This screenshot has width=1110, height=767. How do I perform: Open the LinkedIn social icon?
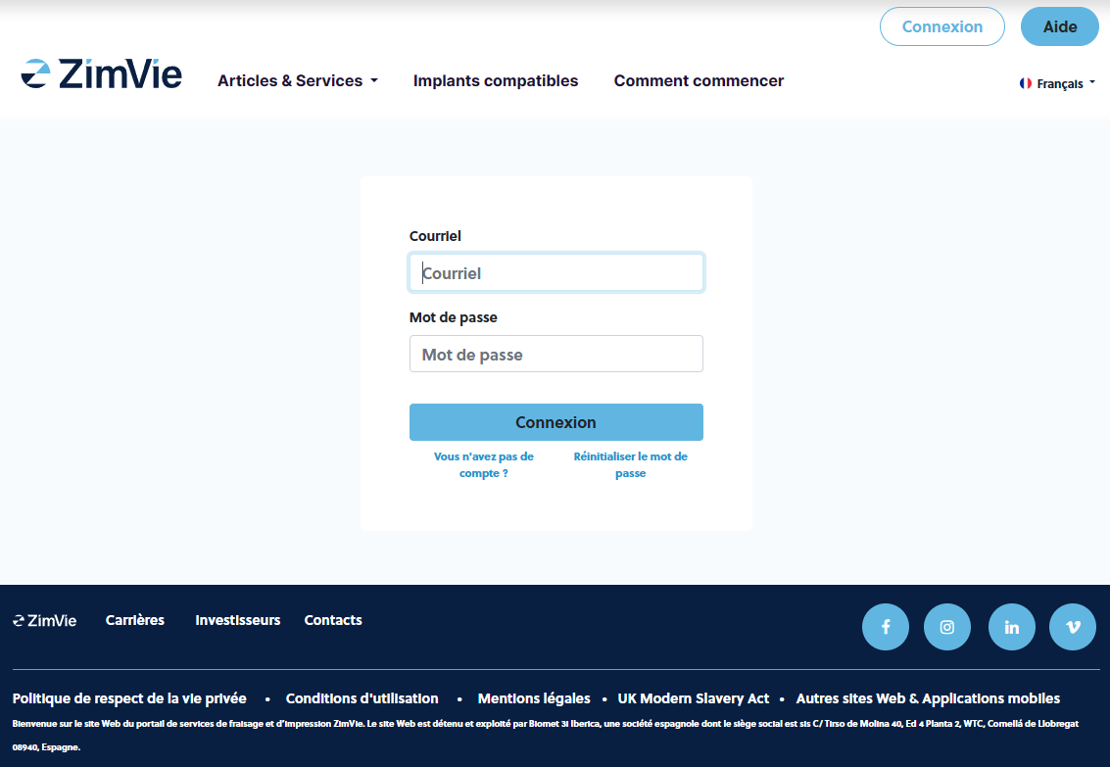[1011, 627]
